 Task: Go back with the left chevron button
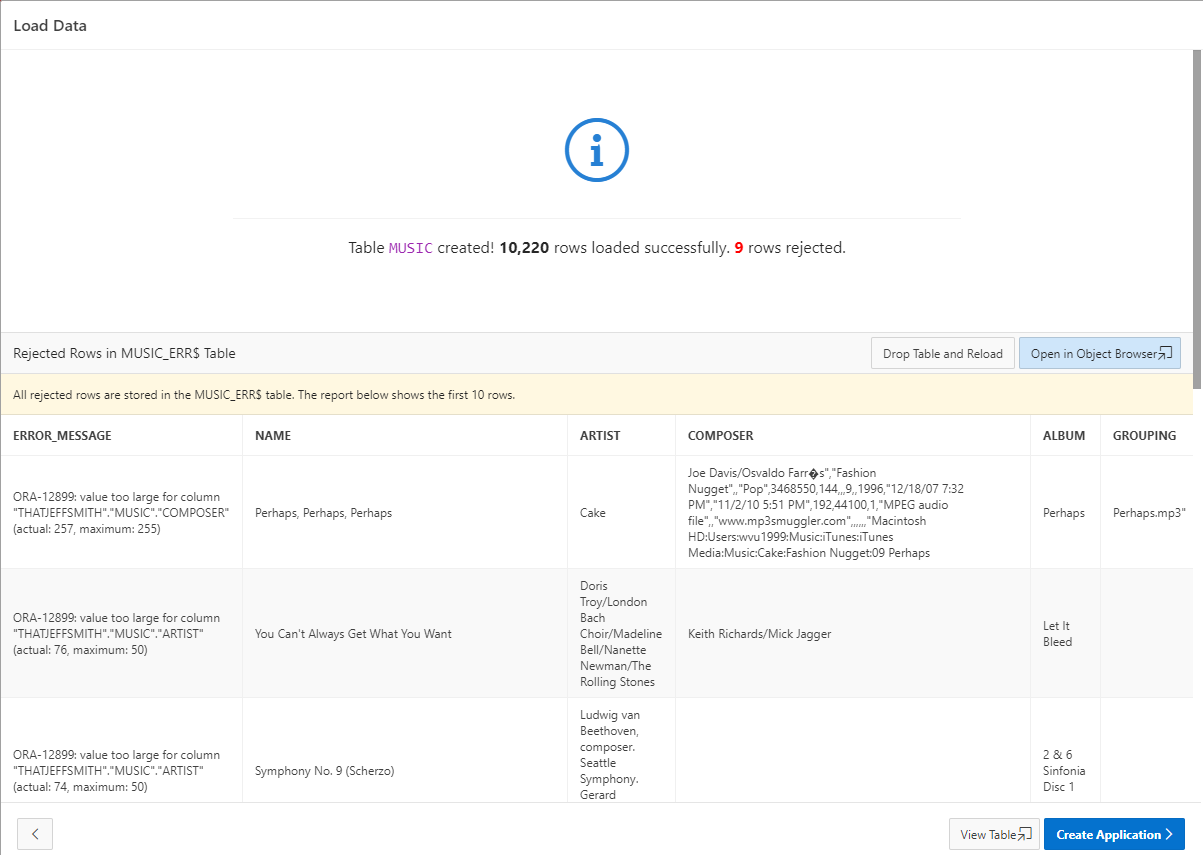coord(35,834)
